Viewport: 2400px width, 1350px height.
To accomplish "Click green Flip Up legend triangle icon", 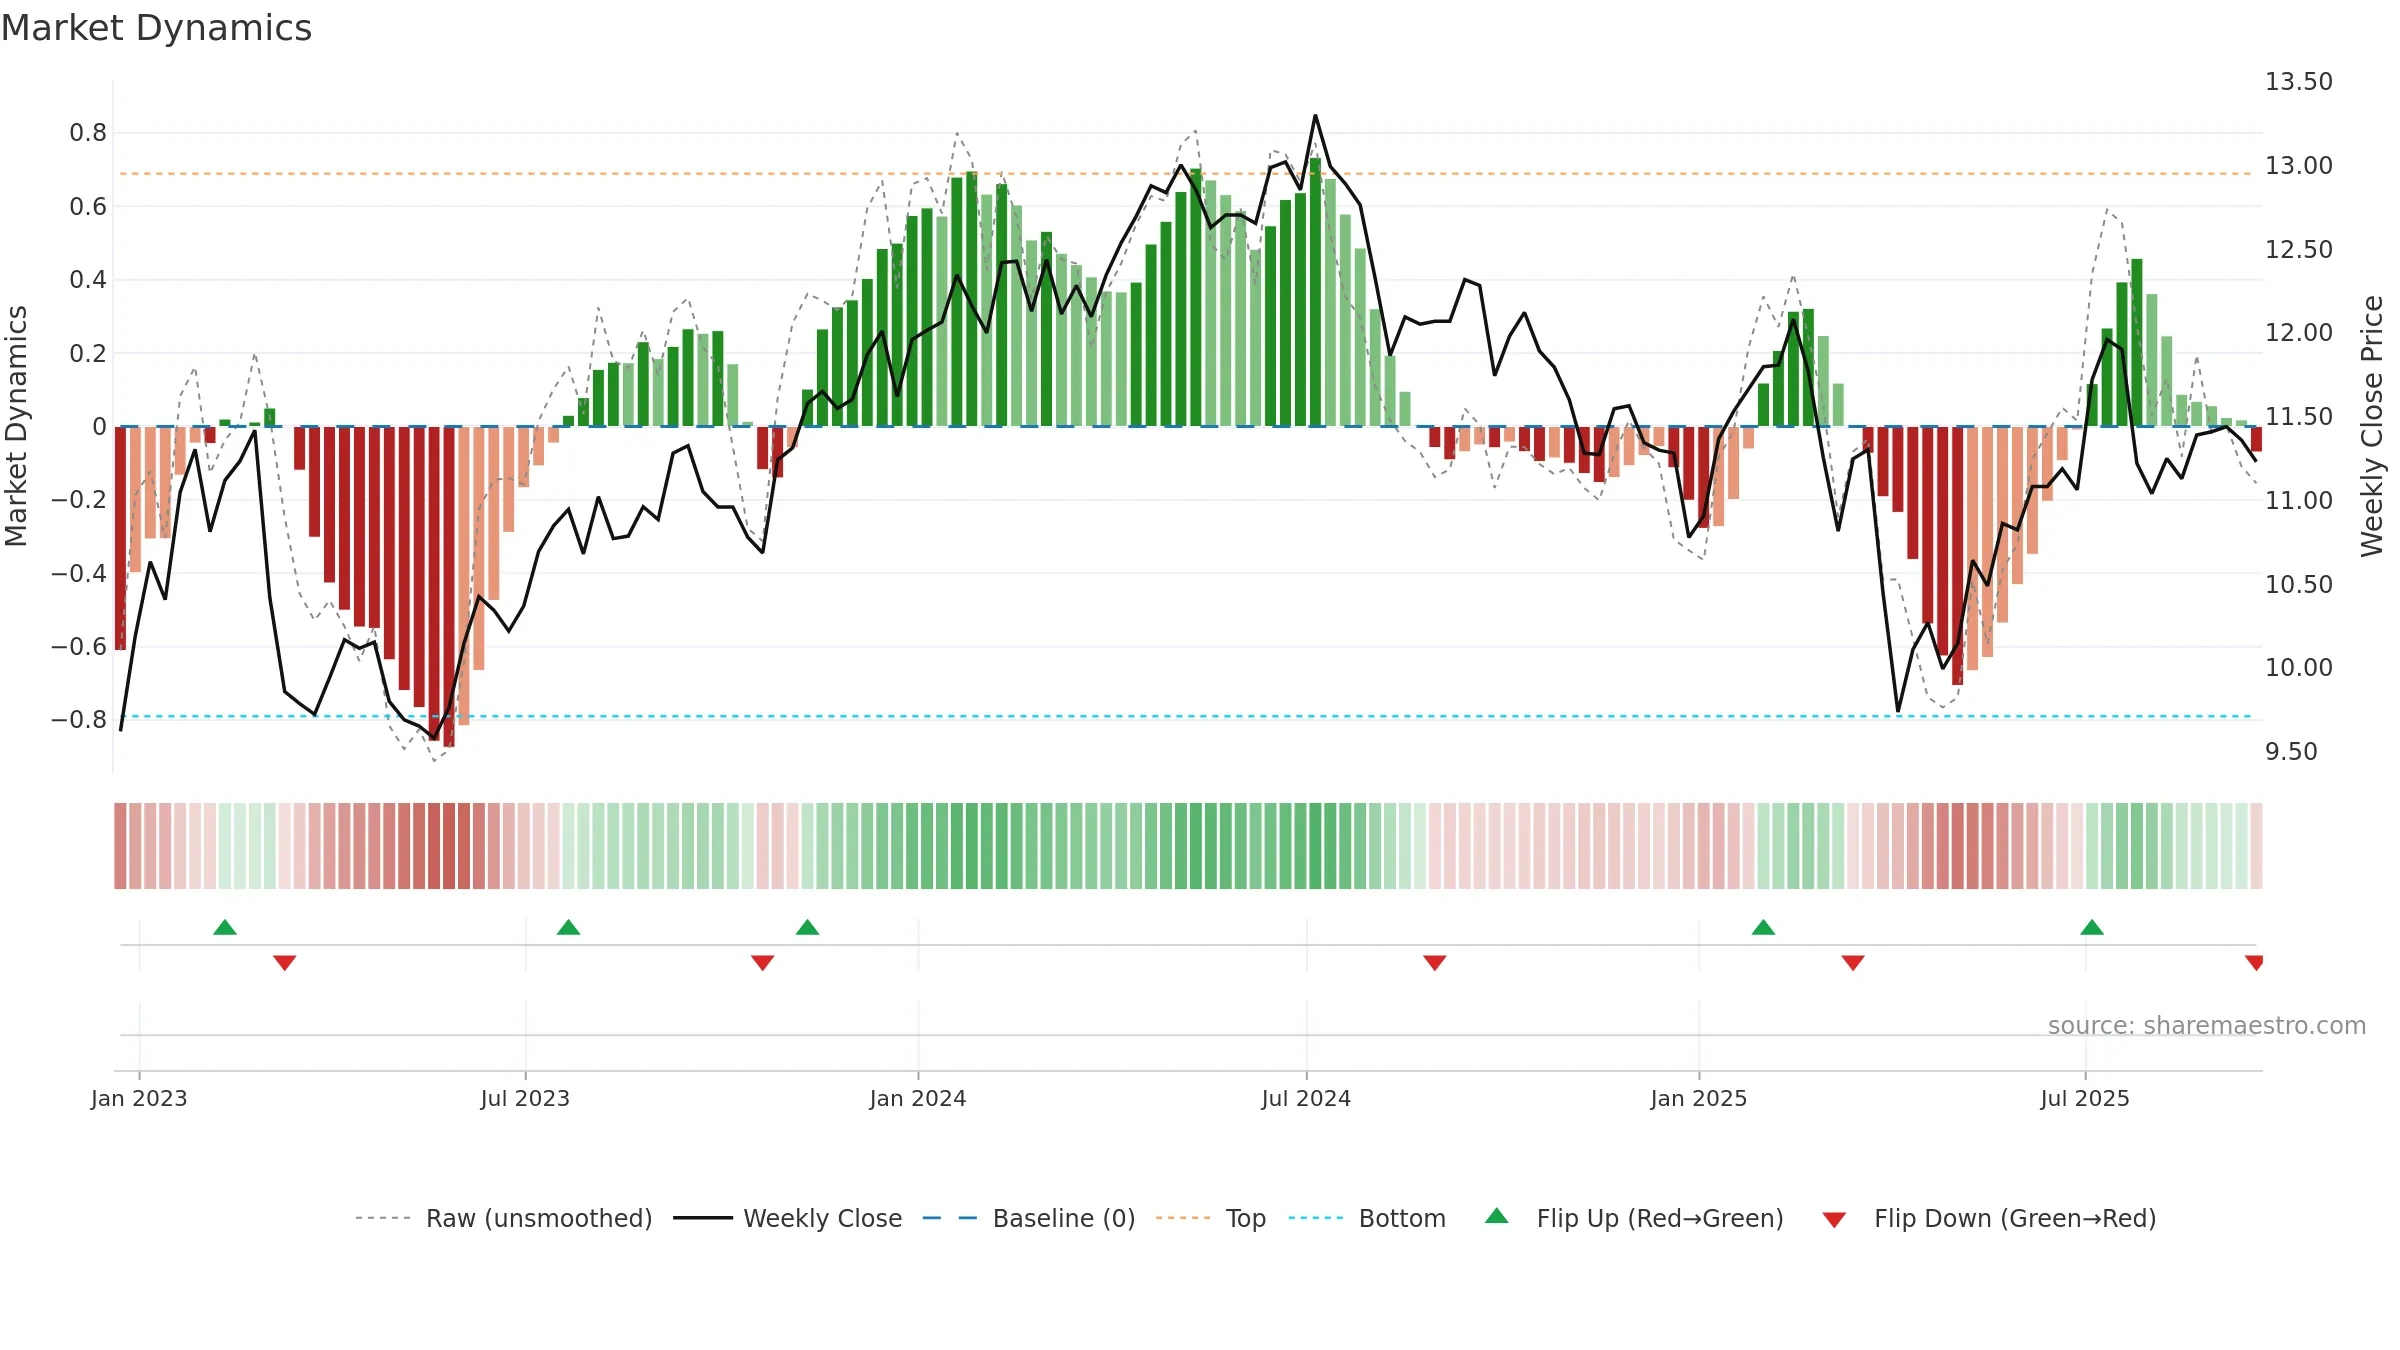I will pyautogui.click(x=1497, y=1216).
